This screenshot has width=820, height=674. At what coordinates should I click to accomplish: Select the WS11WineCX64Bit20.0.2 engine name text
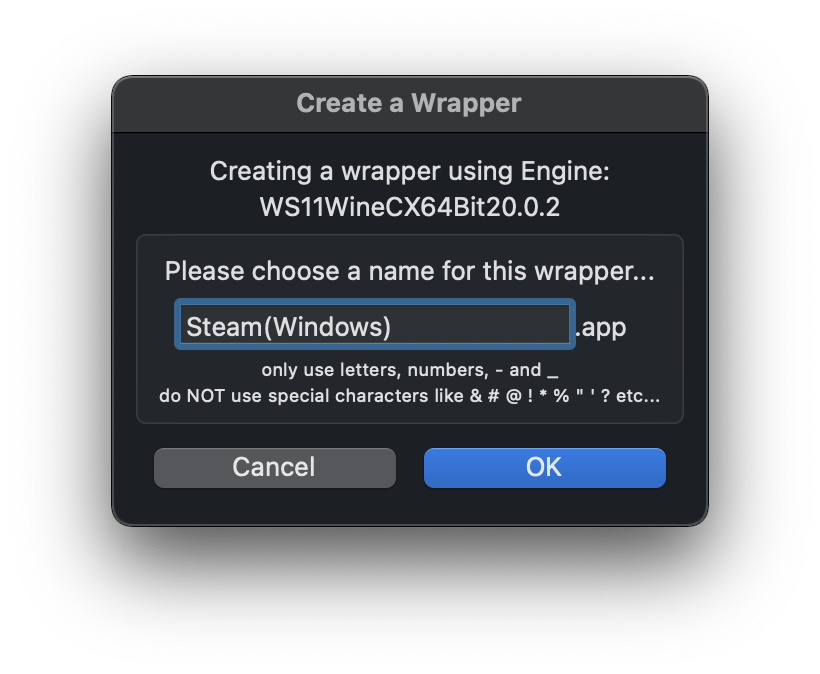click(x=409, y=207)
